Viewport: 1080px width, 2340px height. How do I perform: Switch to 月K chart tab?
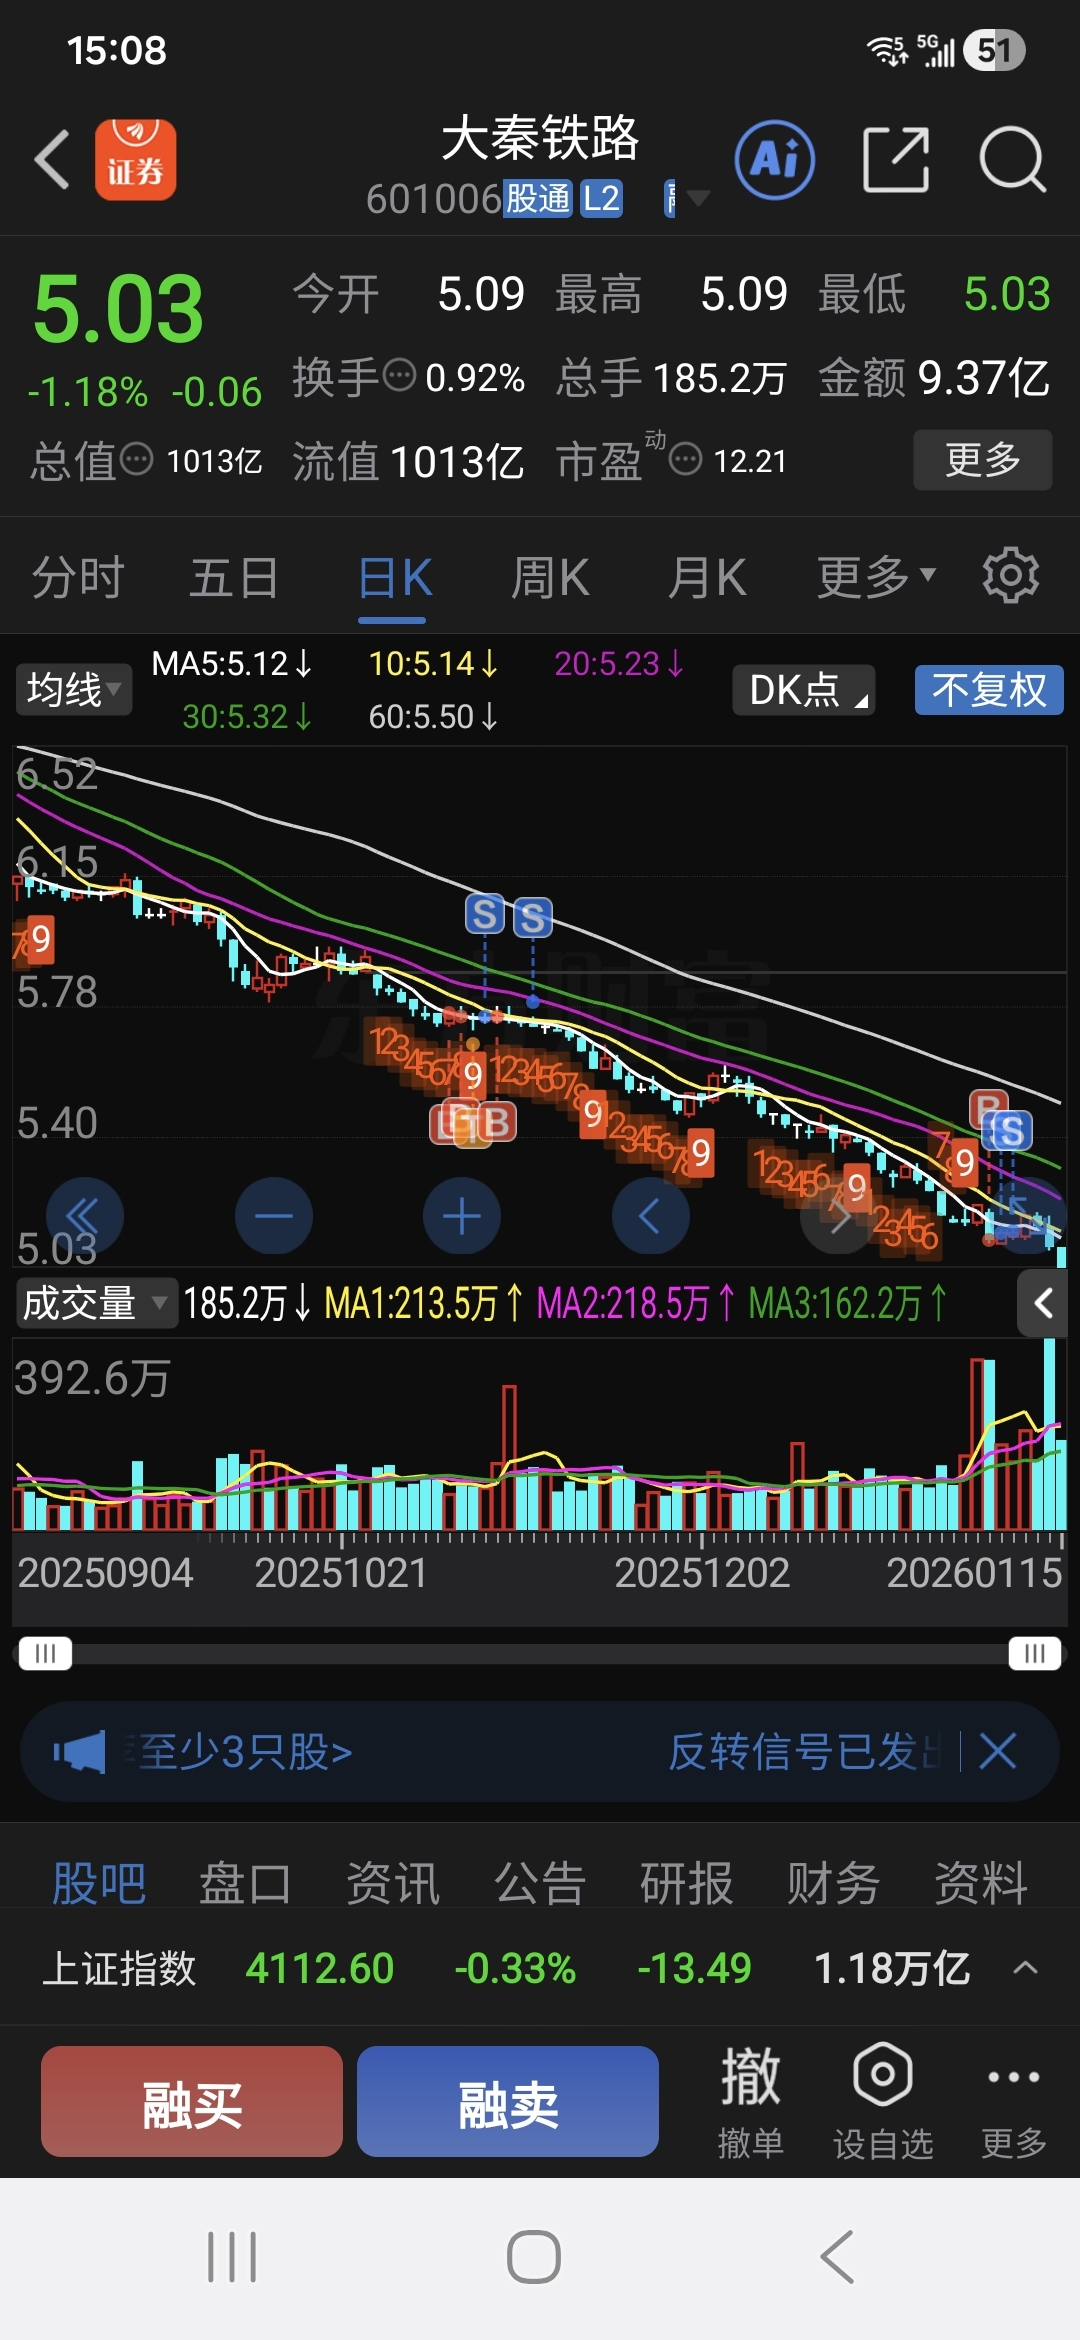coord(707,578)
